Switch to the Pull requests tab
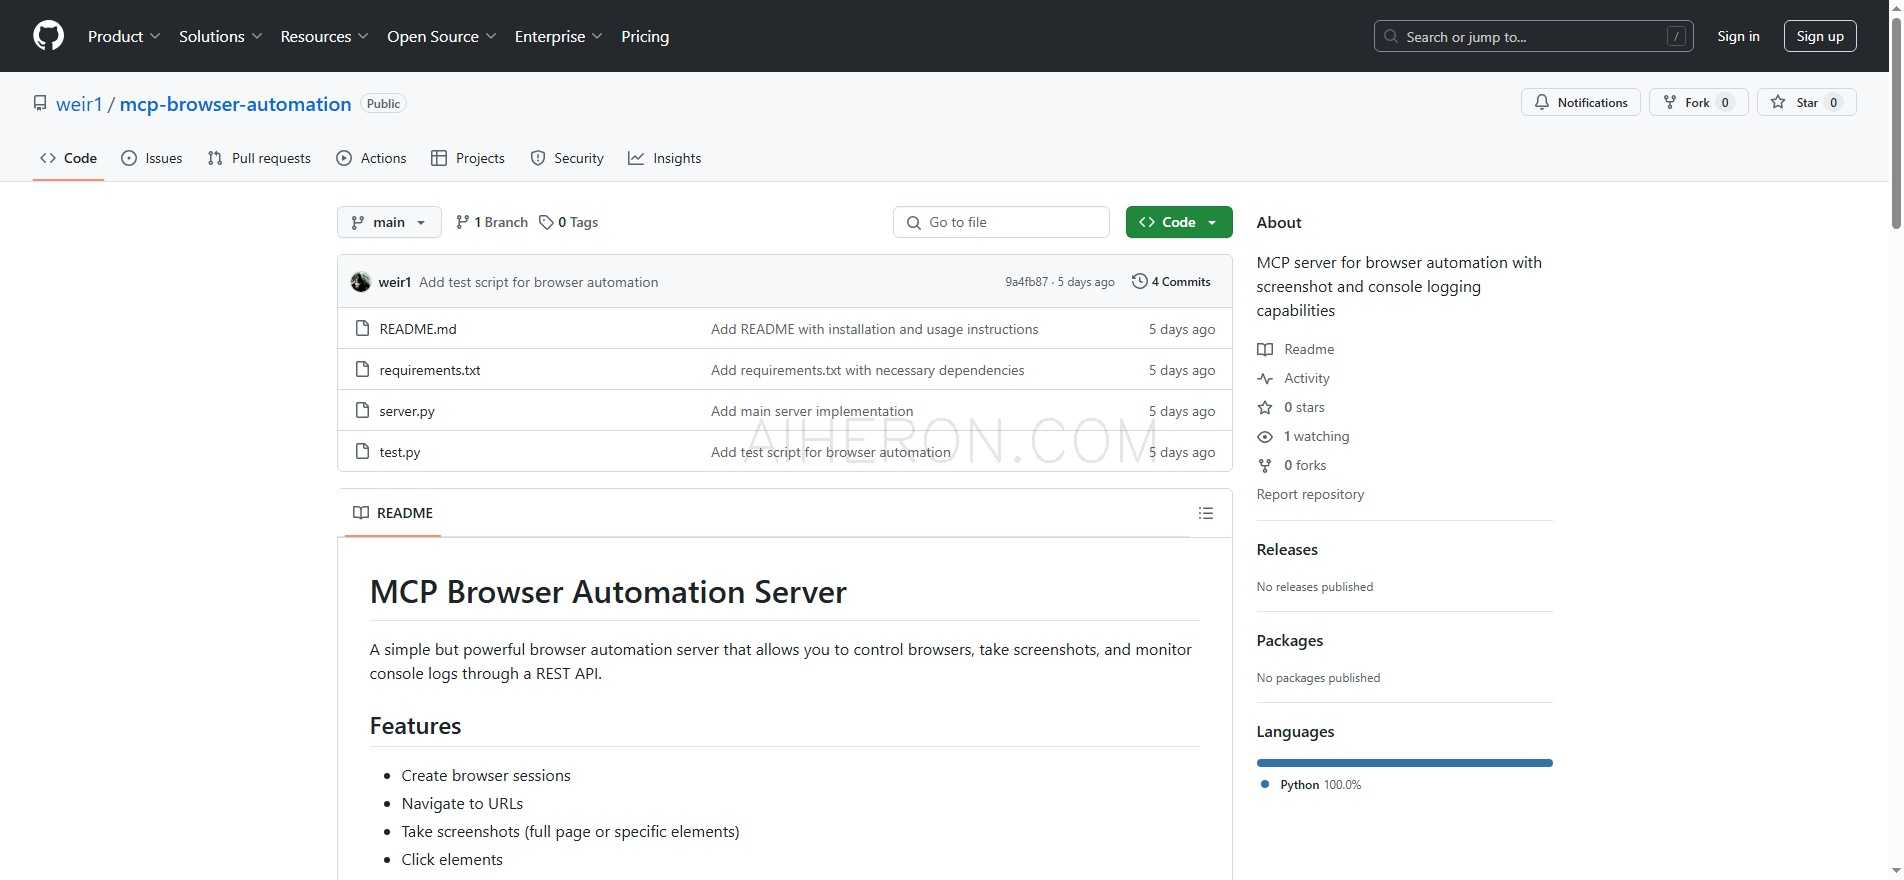 click(259, 158)
